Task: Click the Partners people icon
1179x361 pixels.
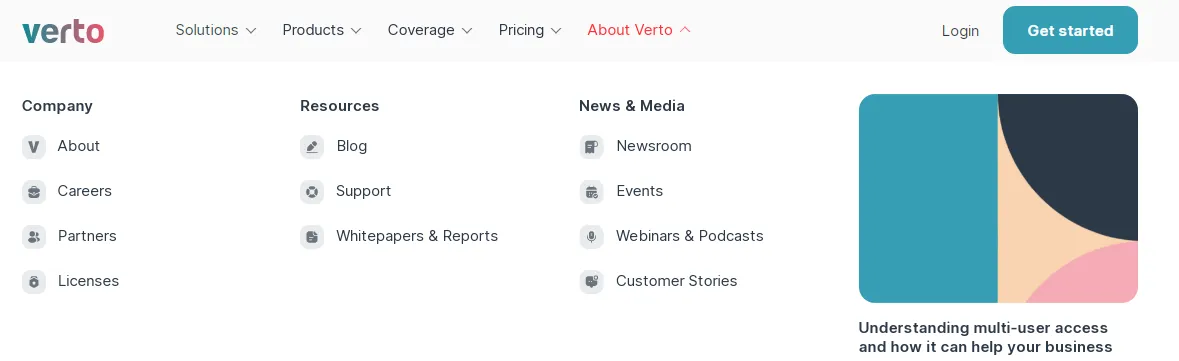Action: (x=34, y=237)
